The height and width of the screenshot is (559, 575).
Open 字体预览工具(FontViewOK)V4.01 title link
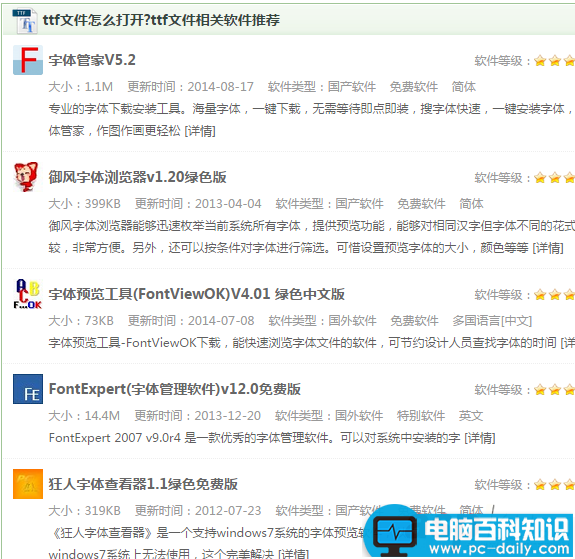point(197,294)
